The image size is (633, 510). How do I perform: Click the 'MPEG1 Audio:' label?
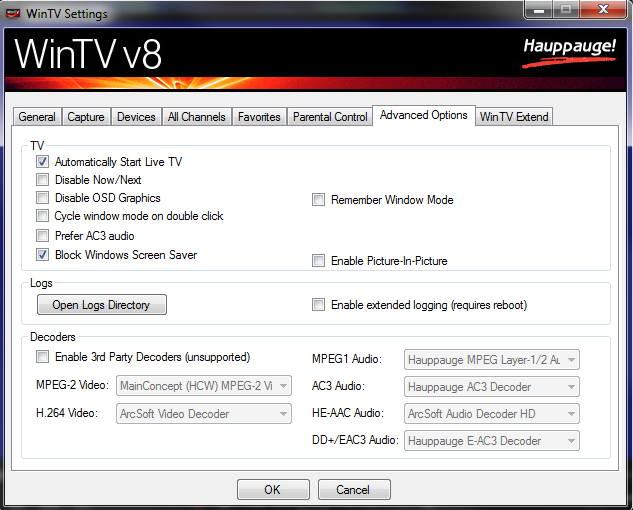point(347,359)
